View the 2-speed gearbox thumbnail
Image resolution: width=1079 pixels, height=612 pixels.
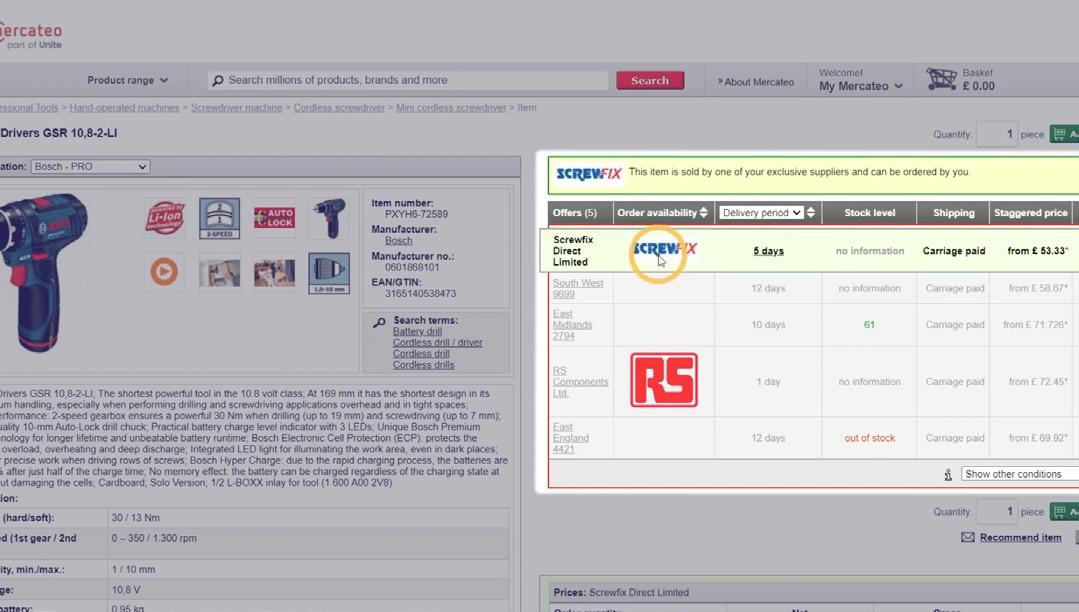(x=220, y=218)
